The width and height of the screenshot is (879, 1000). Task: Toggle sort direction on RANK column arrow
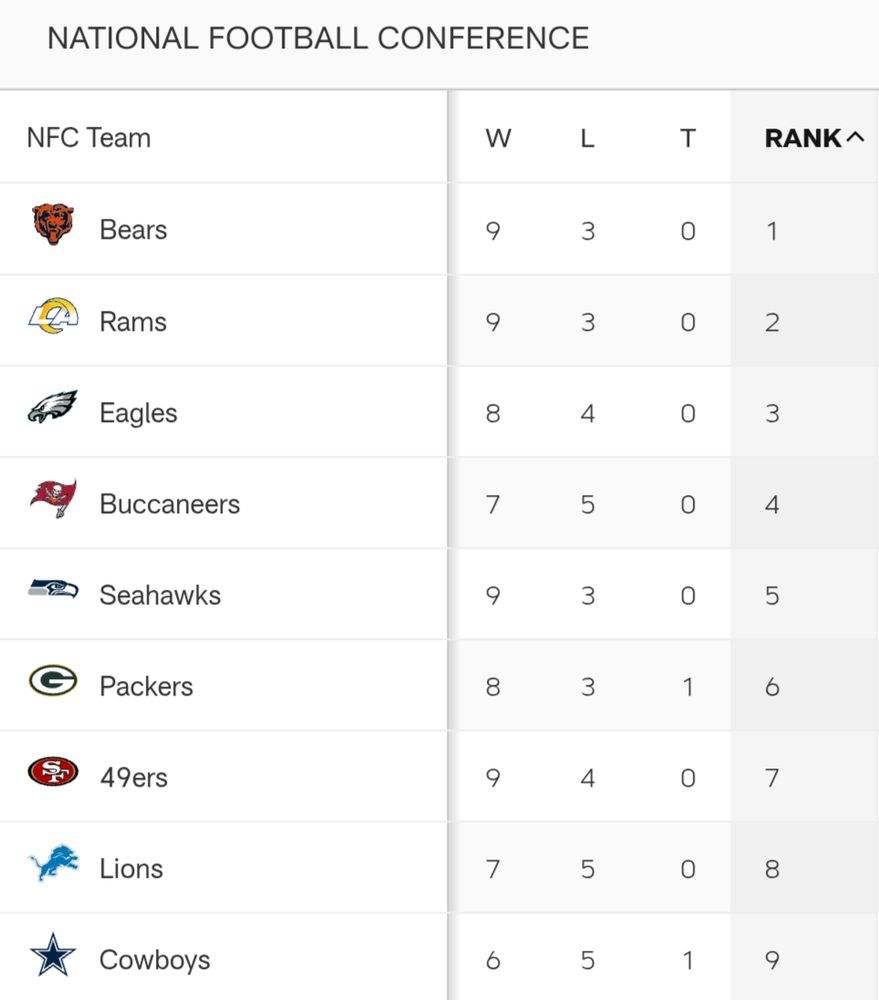[x=855, y=136]
